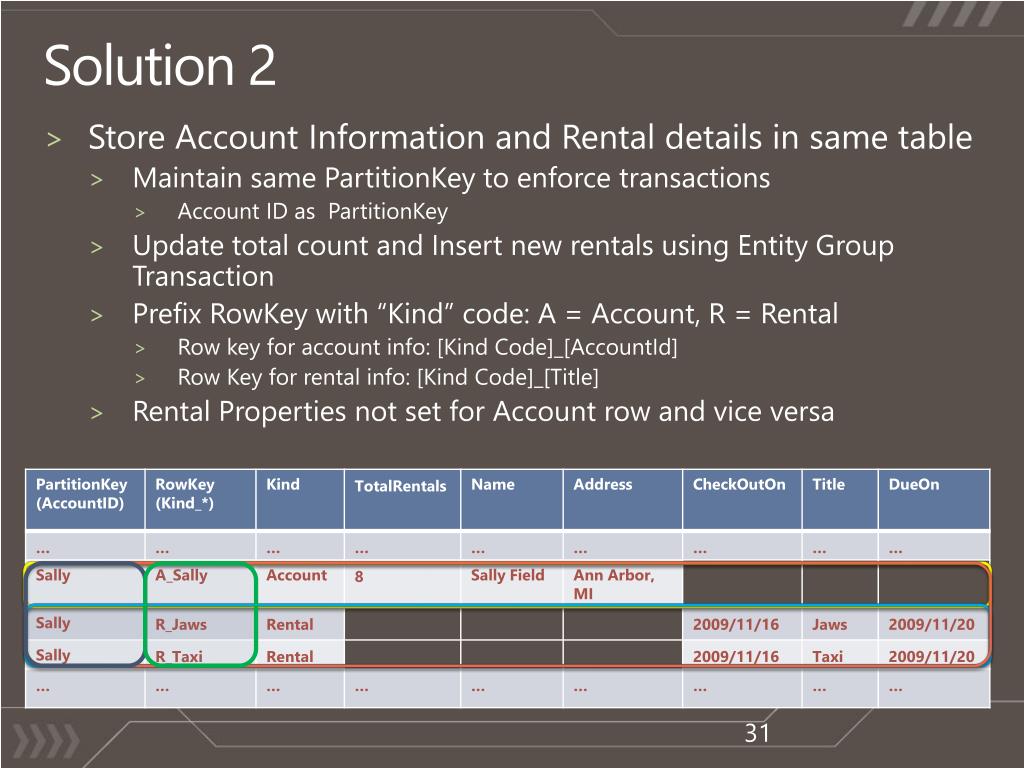
Task: Click the 'A_Sally' row key cell
Action: (200, 584)
